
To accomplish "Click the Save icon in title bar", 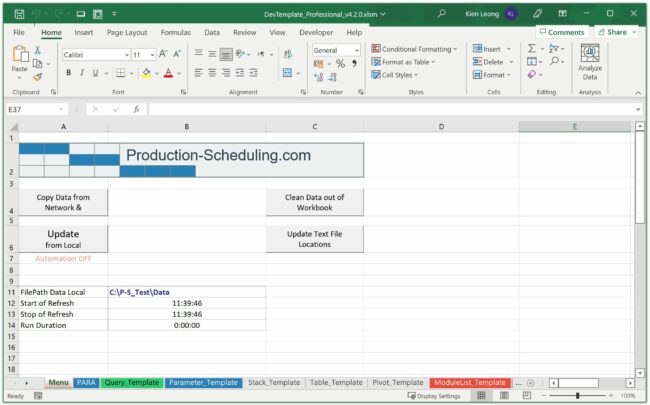I will click(x=19, y=14).
